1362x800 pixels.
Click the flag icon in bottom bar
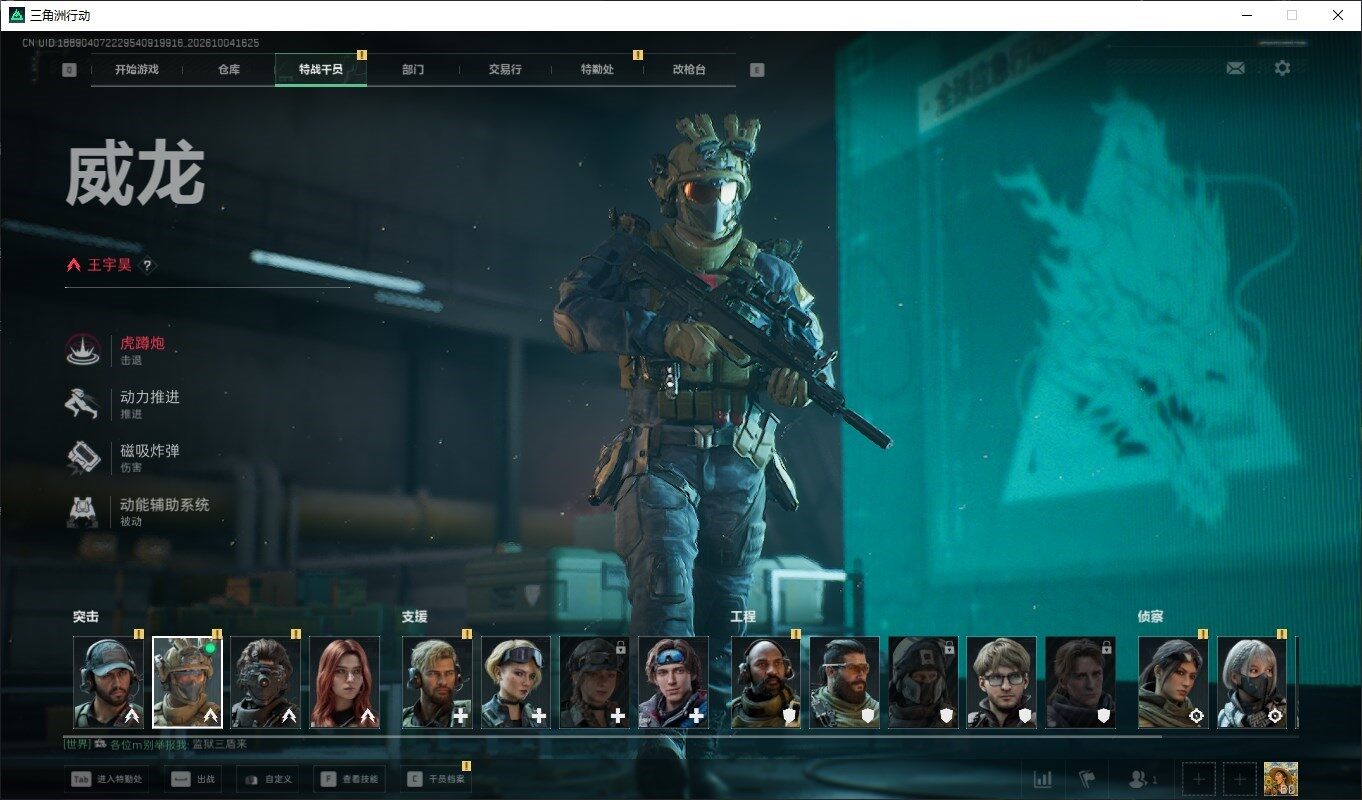[1086, 779]
